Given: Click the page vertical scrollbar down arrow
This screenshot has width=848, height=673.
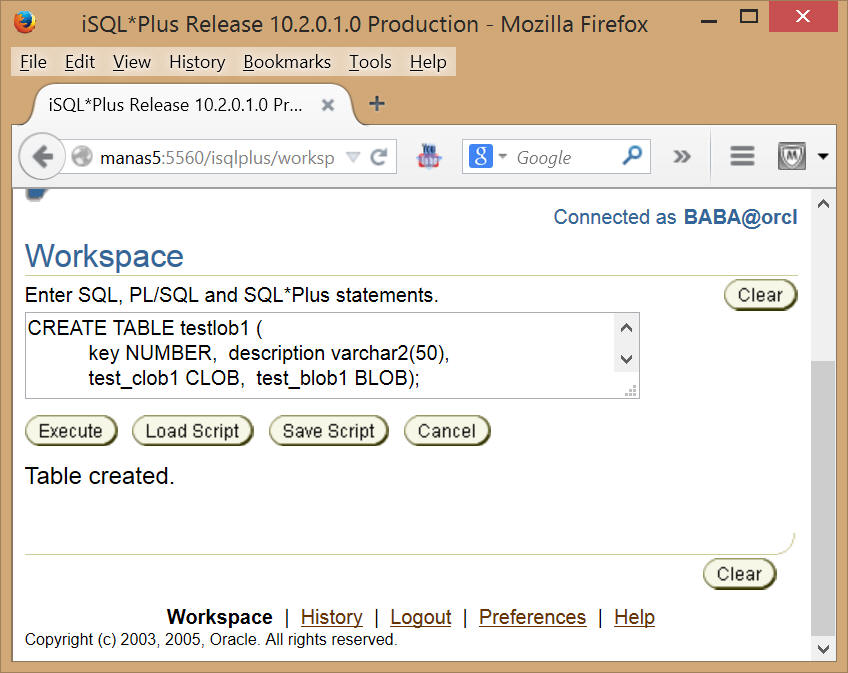Looking at the screenshot, I should [x=823, y=649].
